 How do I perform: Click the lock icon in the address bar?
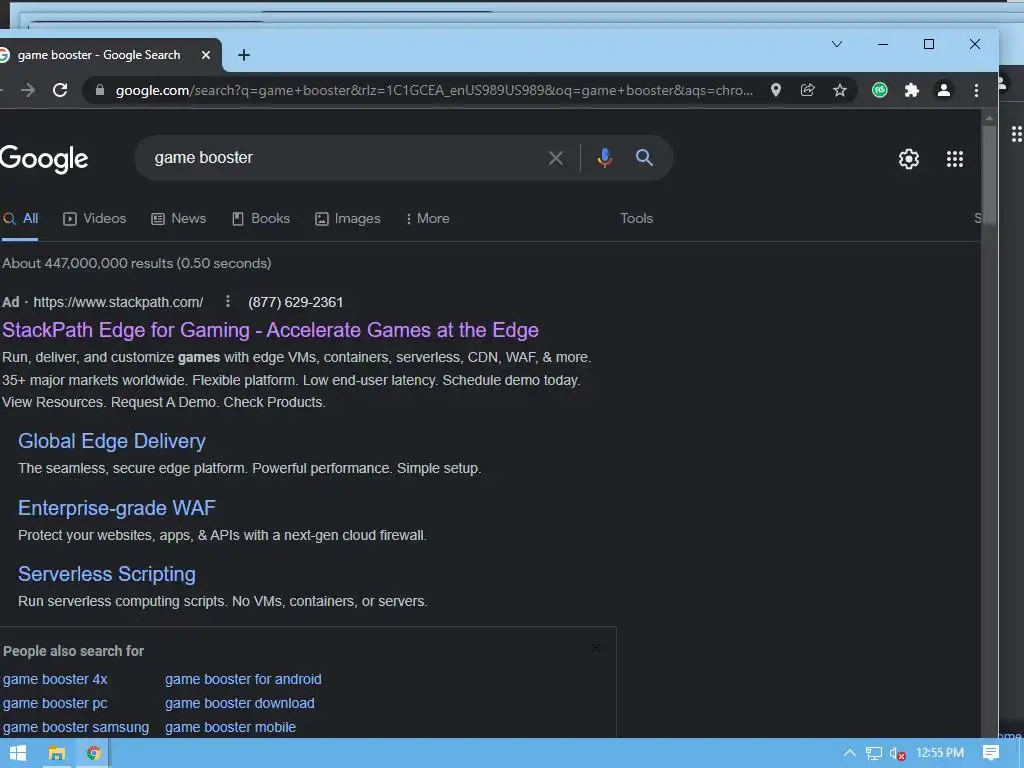click(100, 90)
